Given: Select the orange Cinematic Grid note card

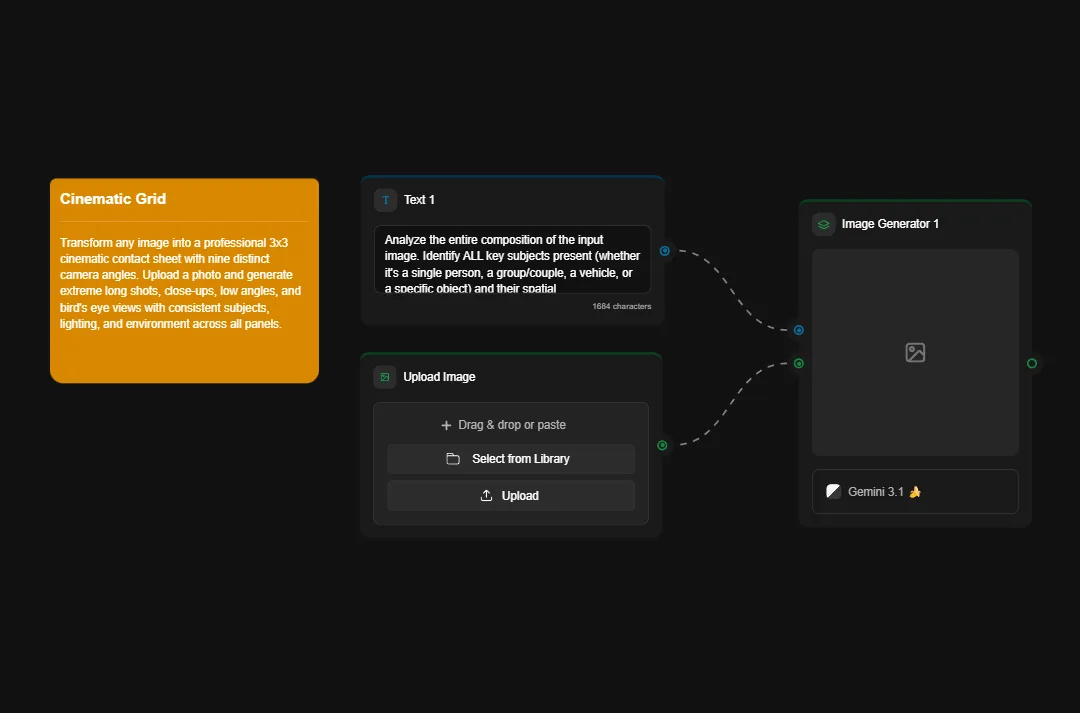Looking at the screenshot, I should pyautogui.click(x=184, y=279).
